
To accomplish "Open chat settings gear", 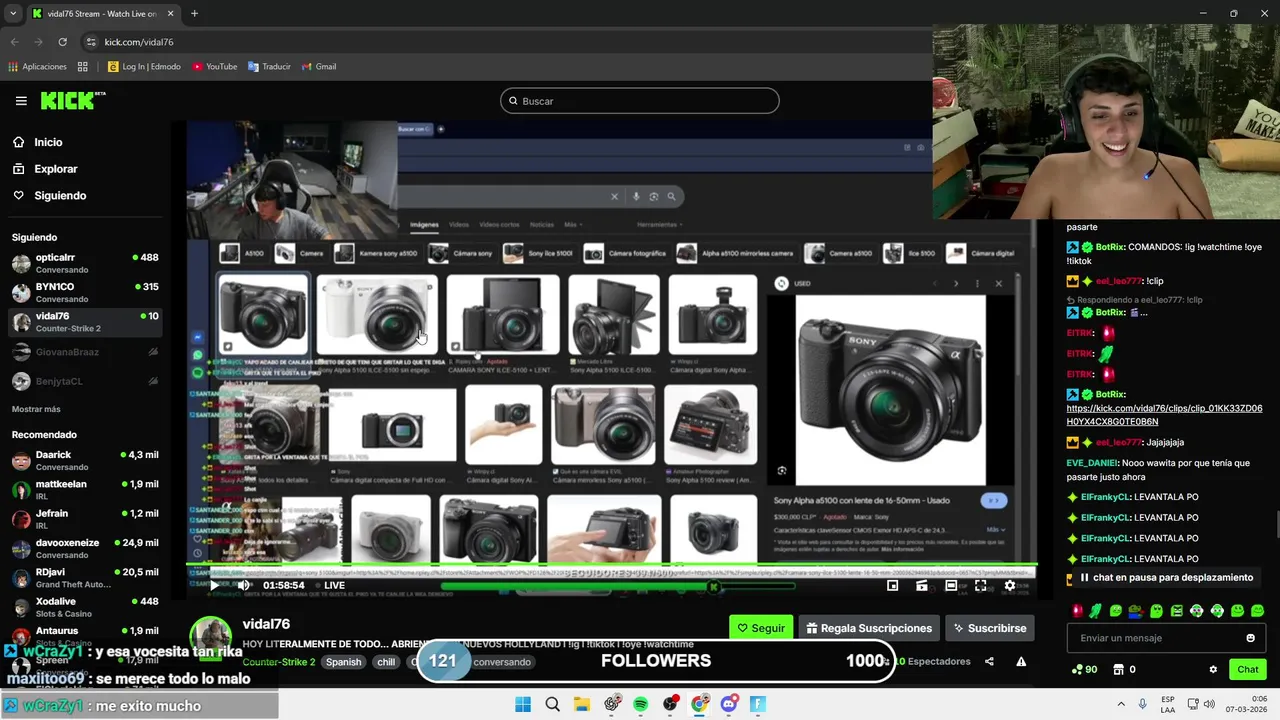I will pyautogui.click(x=1213, y=669).
